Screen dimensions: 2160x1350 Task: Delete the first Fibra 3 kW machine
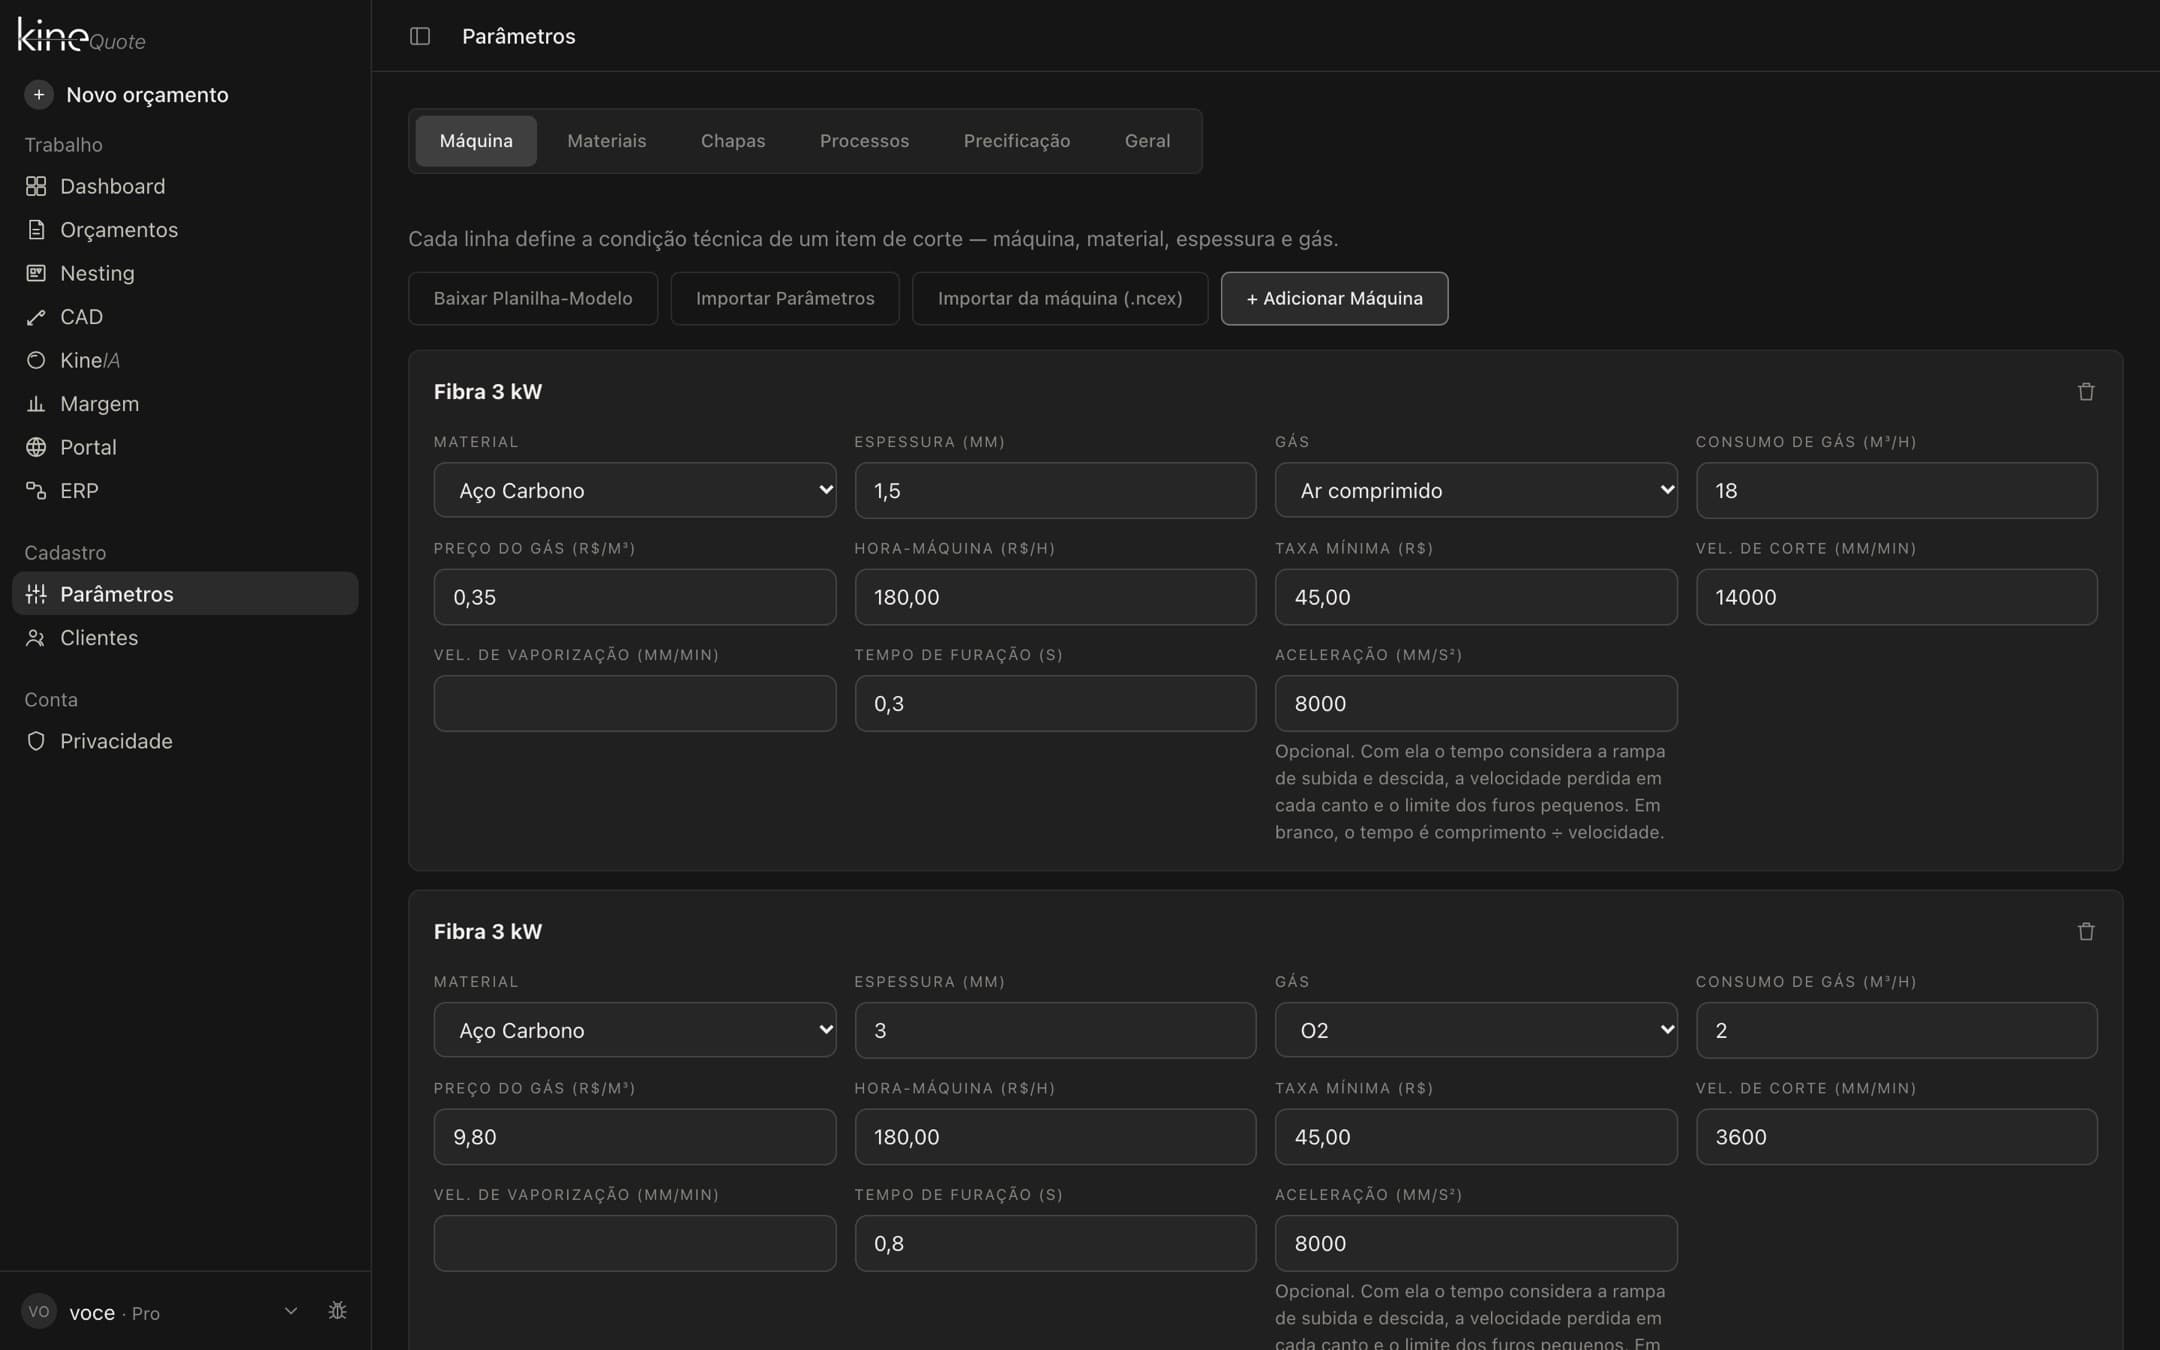pyautogui.click(x=2086, y=392)
